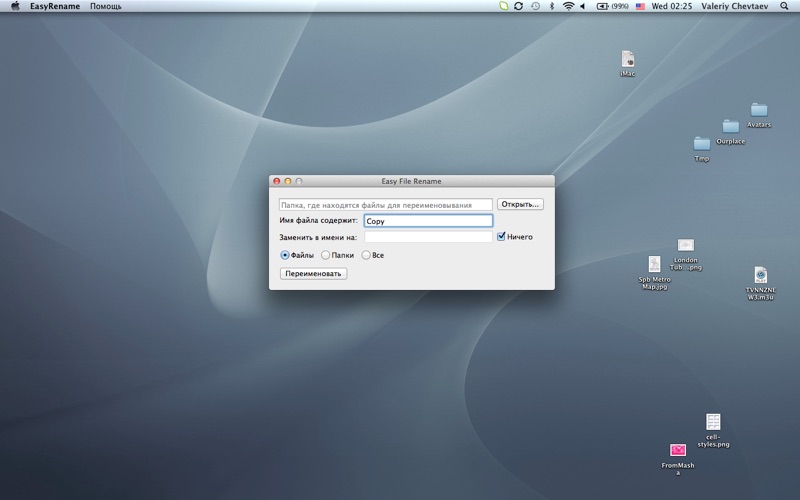Click the folder path input field

[x=385, y=205]
